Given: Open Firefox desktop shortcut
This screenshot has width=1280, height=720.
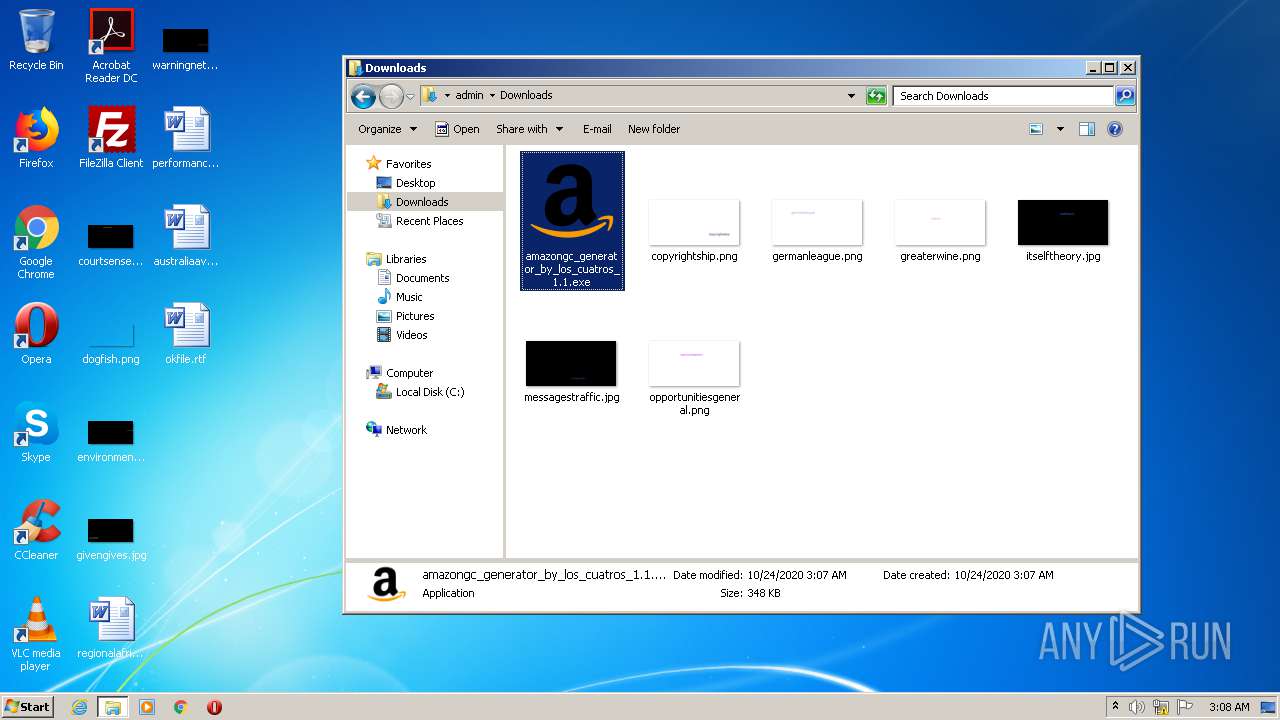Looking at the screenshot, I should 36,138.
